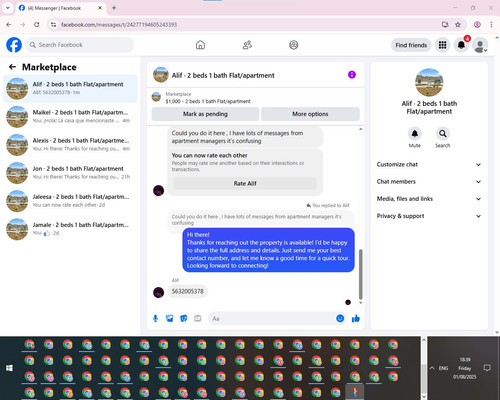Open the notifications bell with badge
Image resolution: width=500 pixels, height=400 pixels.
pyautogui.click(x=461, y=45)
